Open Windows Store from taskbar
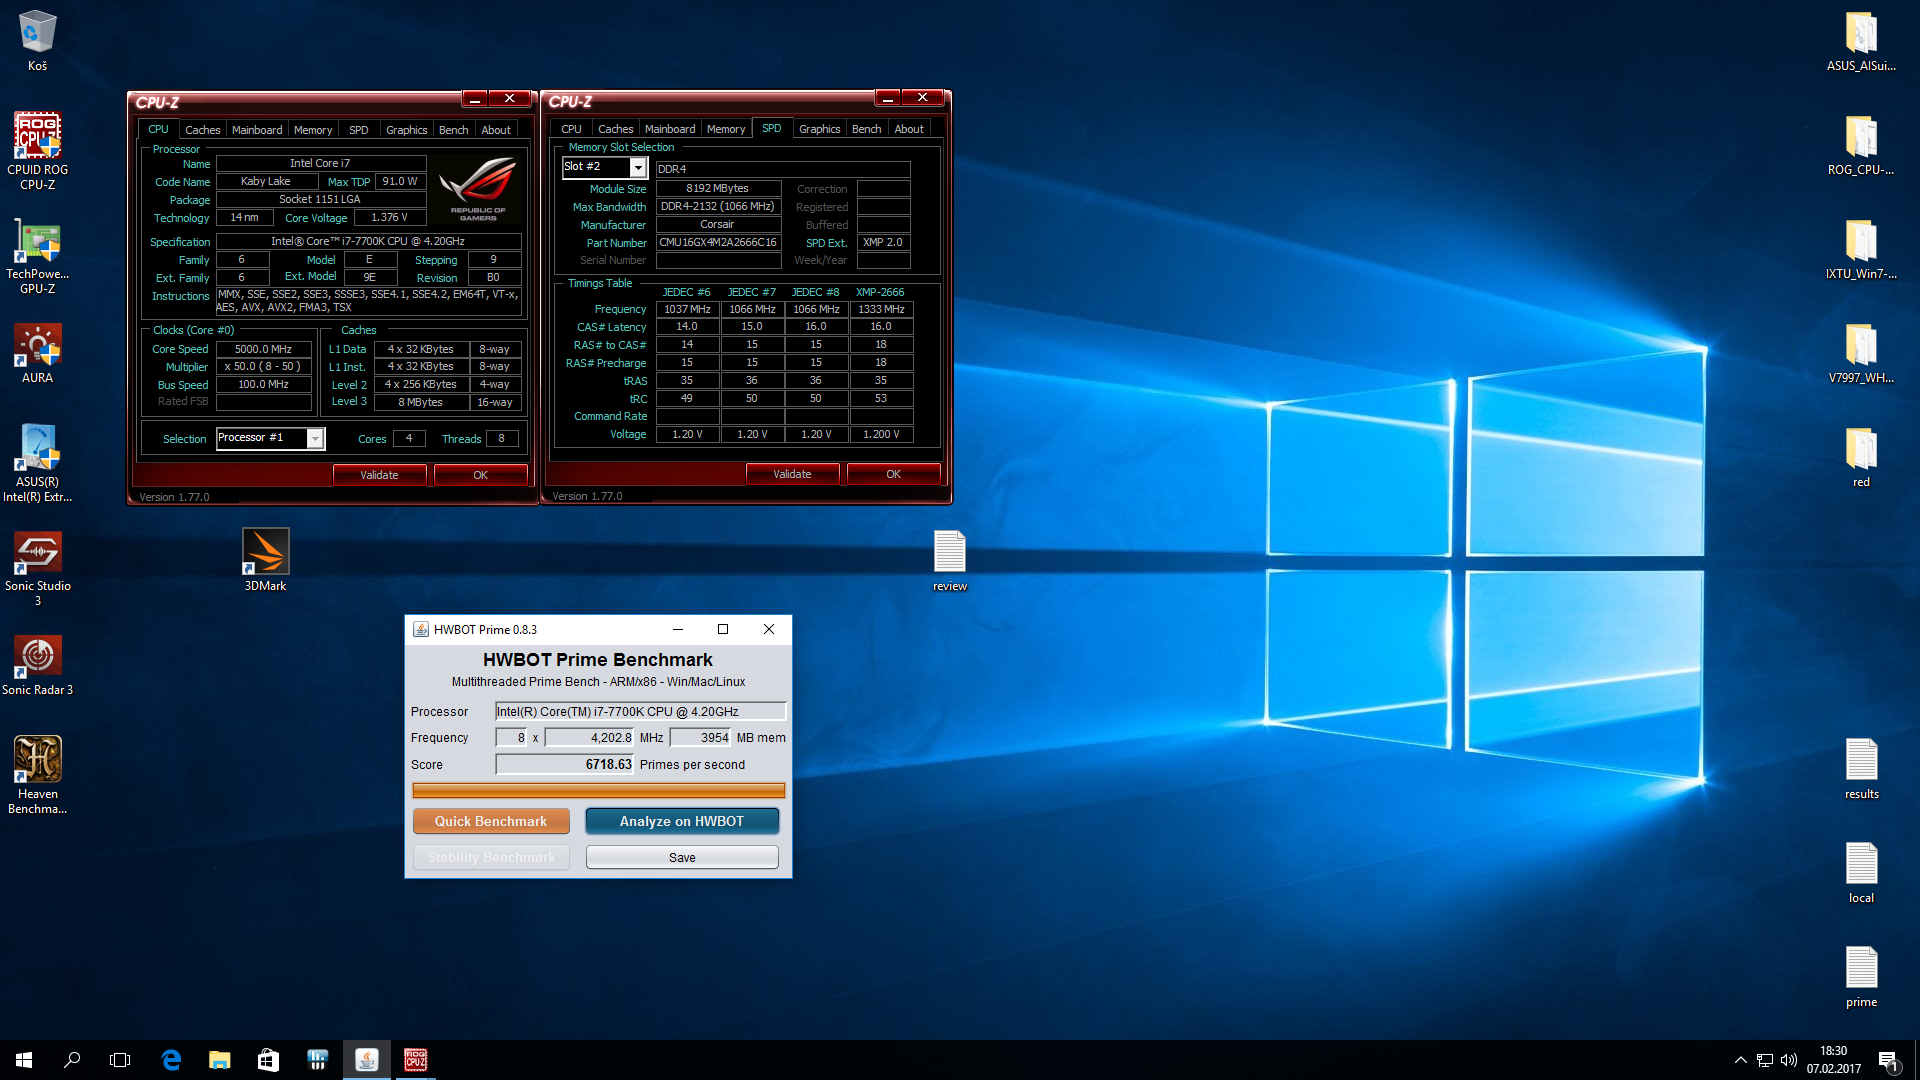 pos(268,1060)
